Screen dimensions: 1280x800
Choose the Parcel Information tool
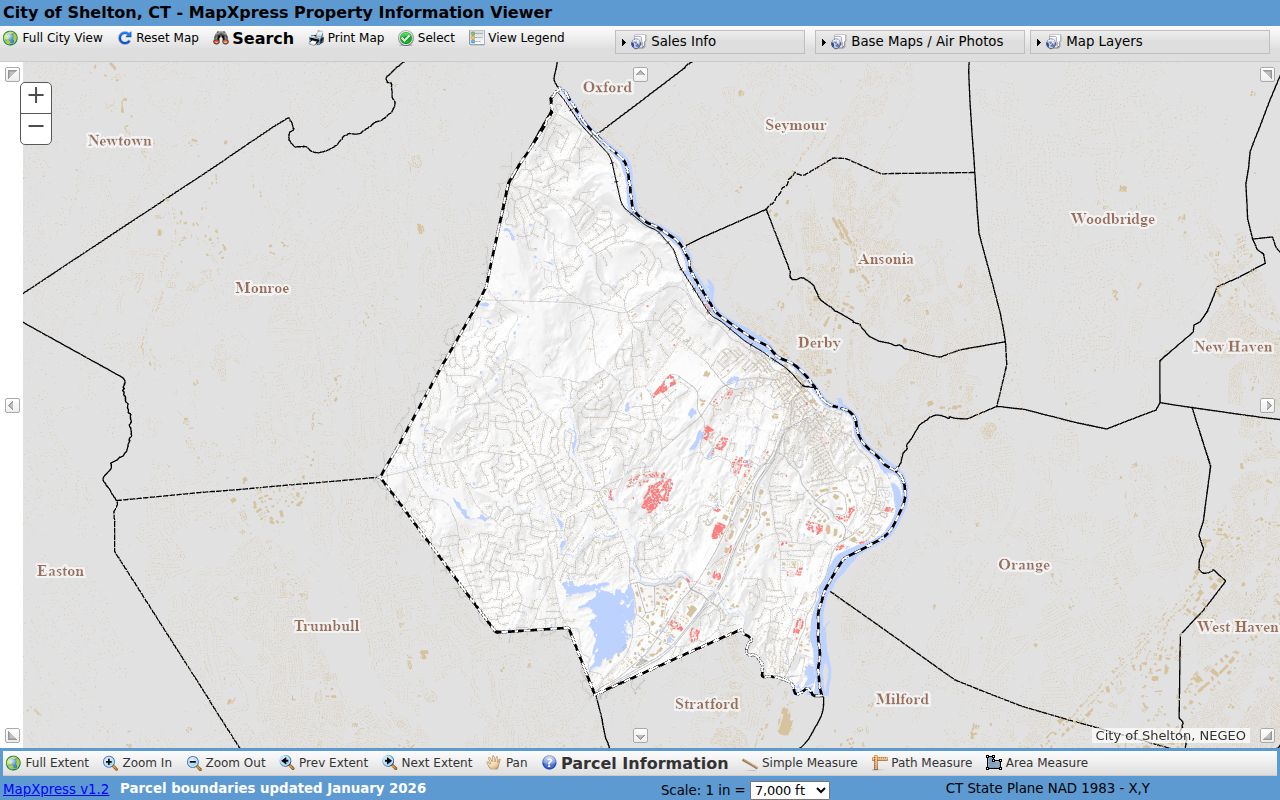click(635, 763)
